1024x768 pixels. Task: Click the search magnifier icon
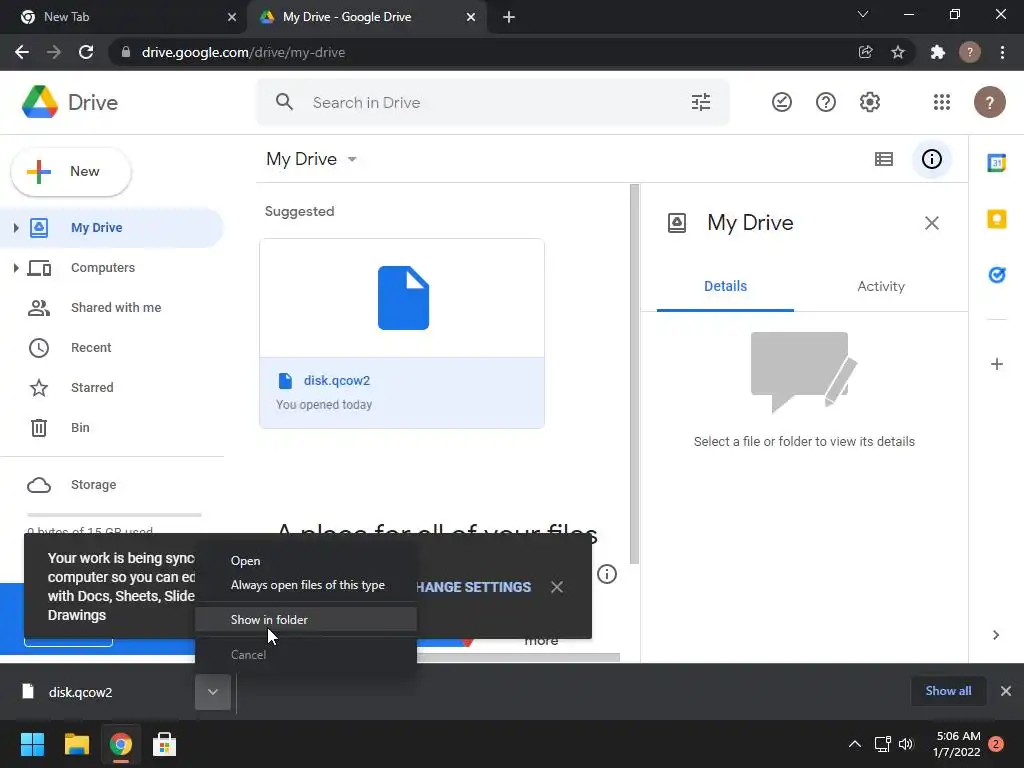(284, 102)
